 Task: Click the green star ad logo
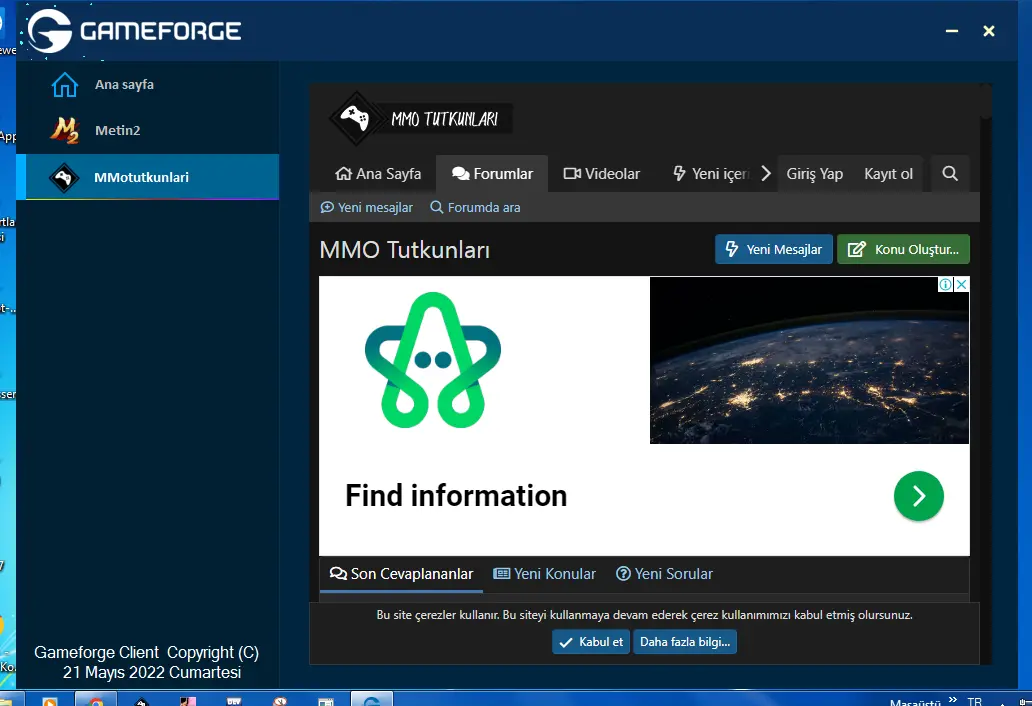point(432,360)
